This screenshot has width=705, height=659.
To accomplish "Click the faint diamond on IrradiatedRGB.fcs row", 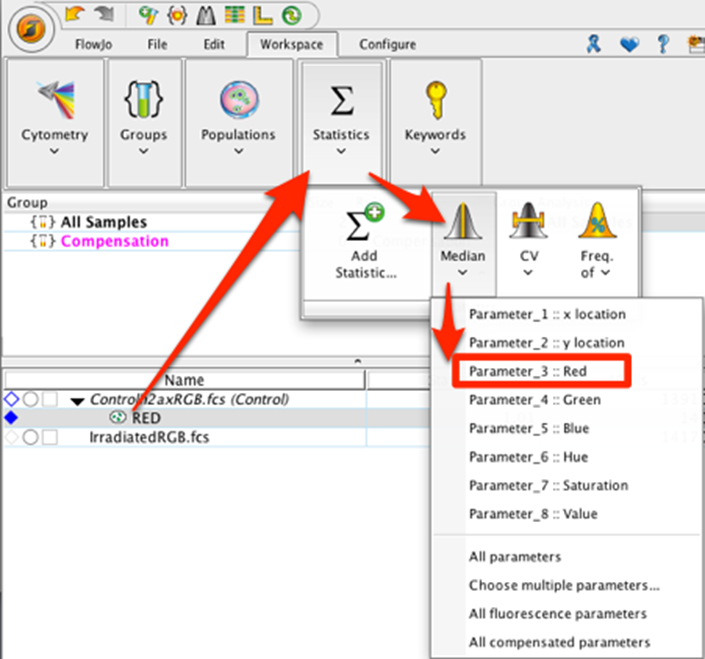I will [x=11, y=437].
